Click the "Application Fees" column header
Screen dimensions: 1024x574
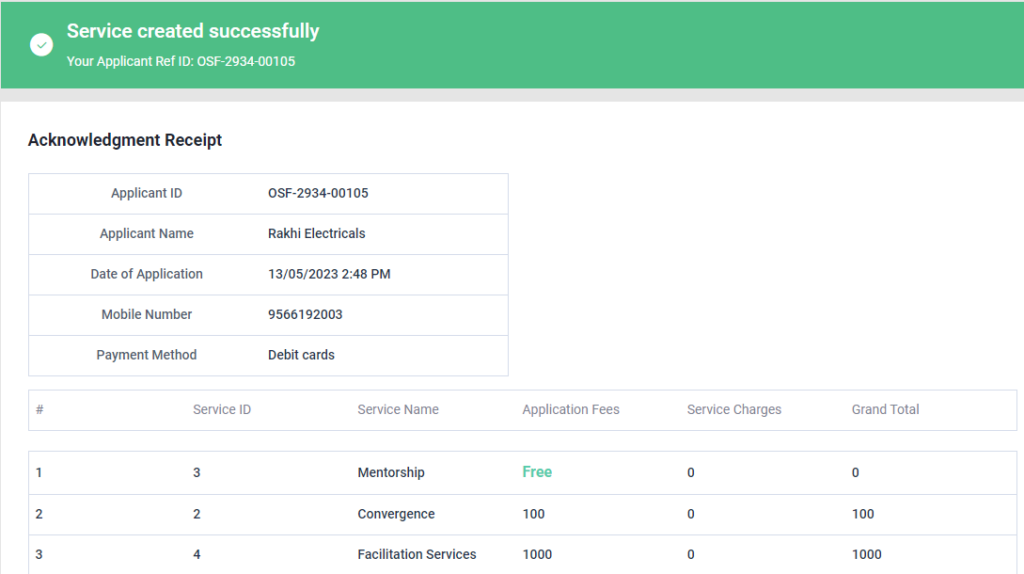pyautogui.click(x=570, y=409)
